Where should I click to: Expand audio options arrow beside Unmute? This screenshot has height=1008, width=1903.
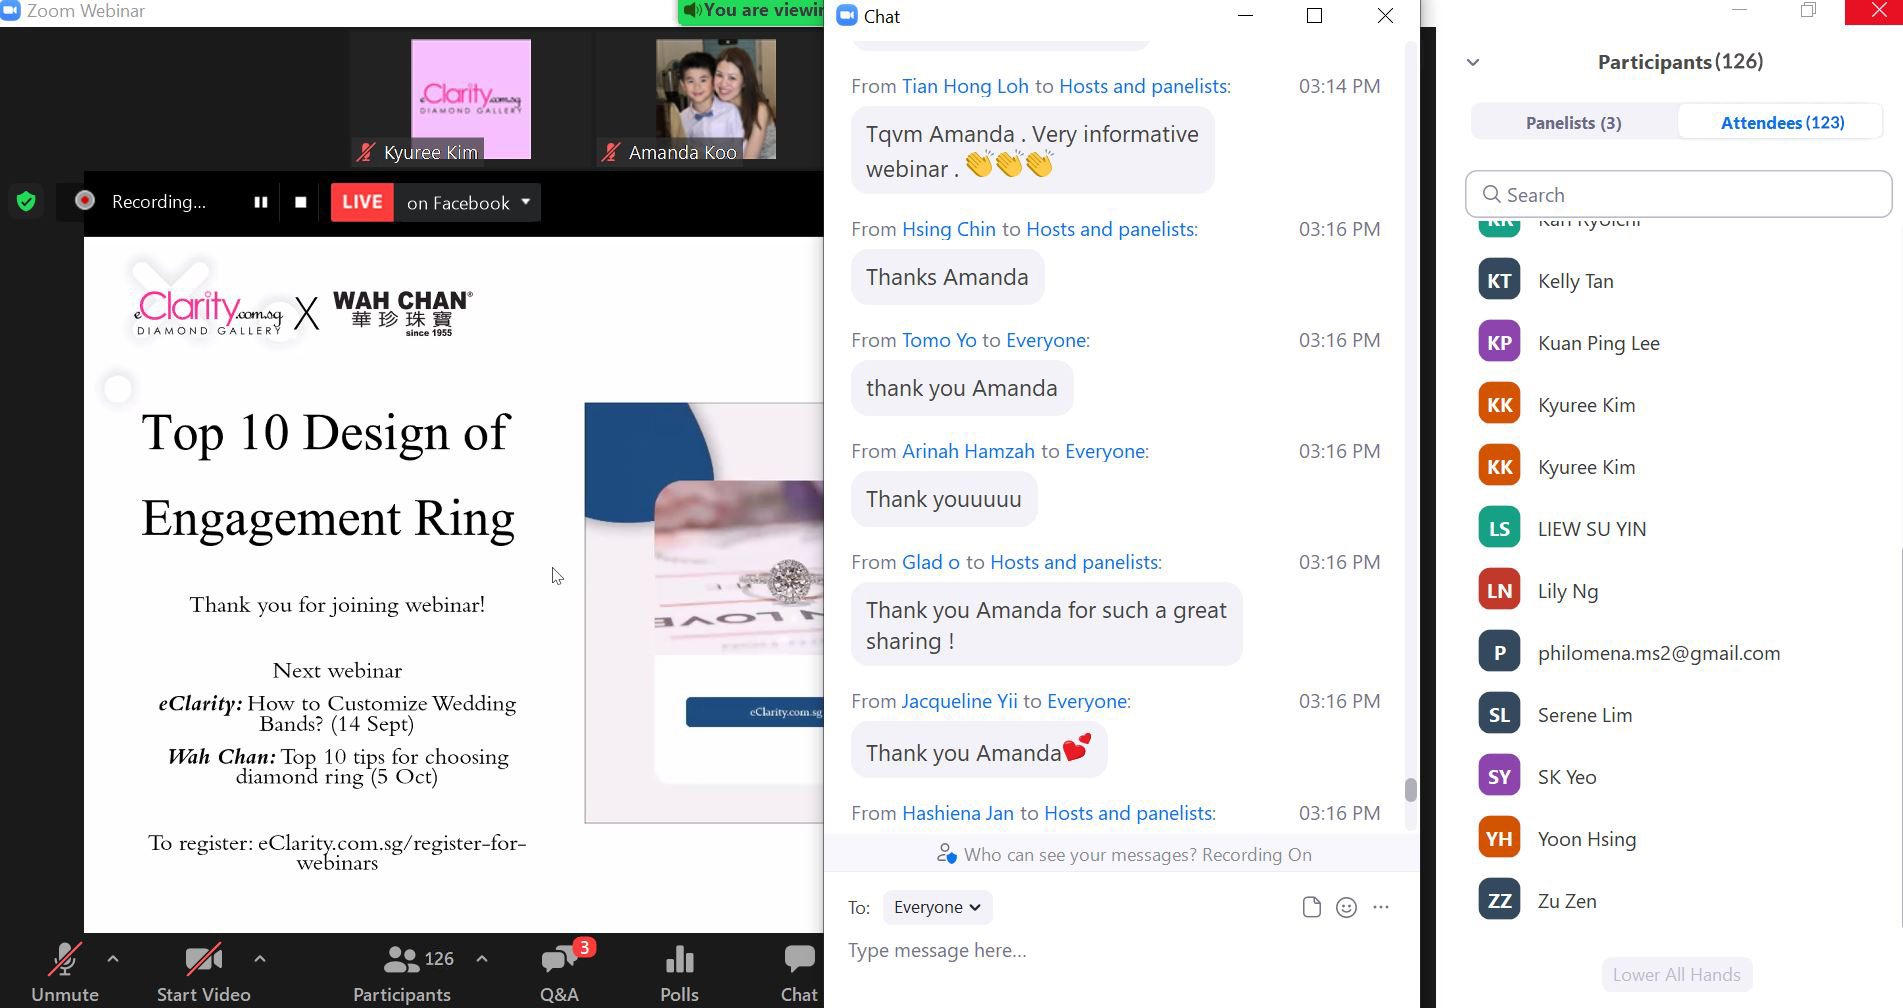113,959
